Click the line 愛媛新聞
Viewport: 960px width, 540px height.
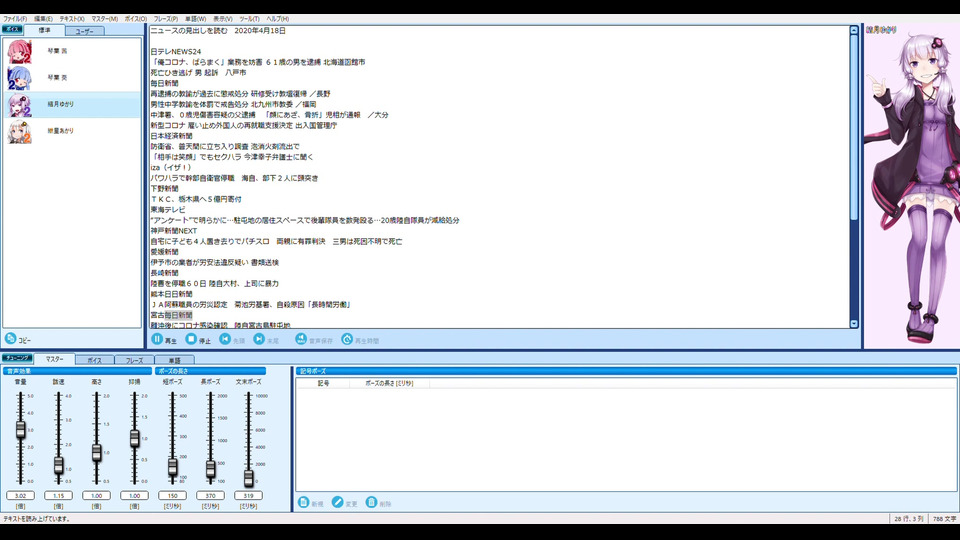[165, 252]
